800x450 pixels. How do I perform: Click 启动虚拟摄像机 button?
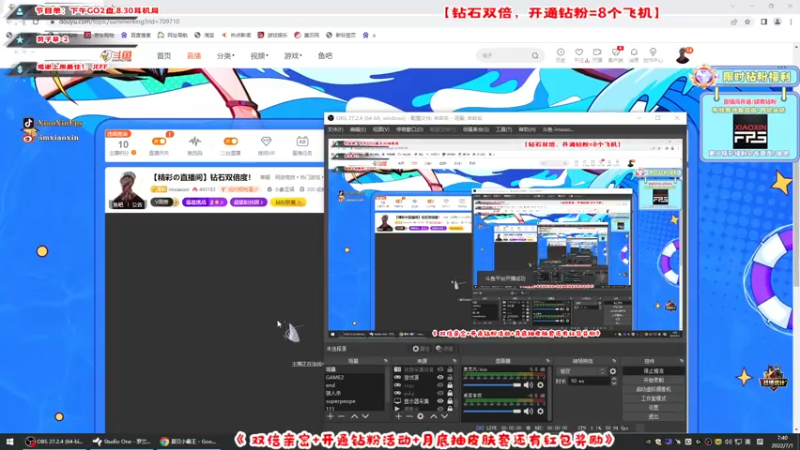click(x=654, y=389)
